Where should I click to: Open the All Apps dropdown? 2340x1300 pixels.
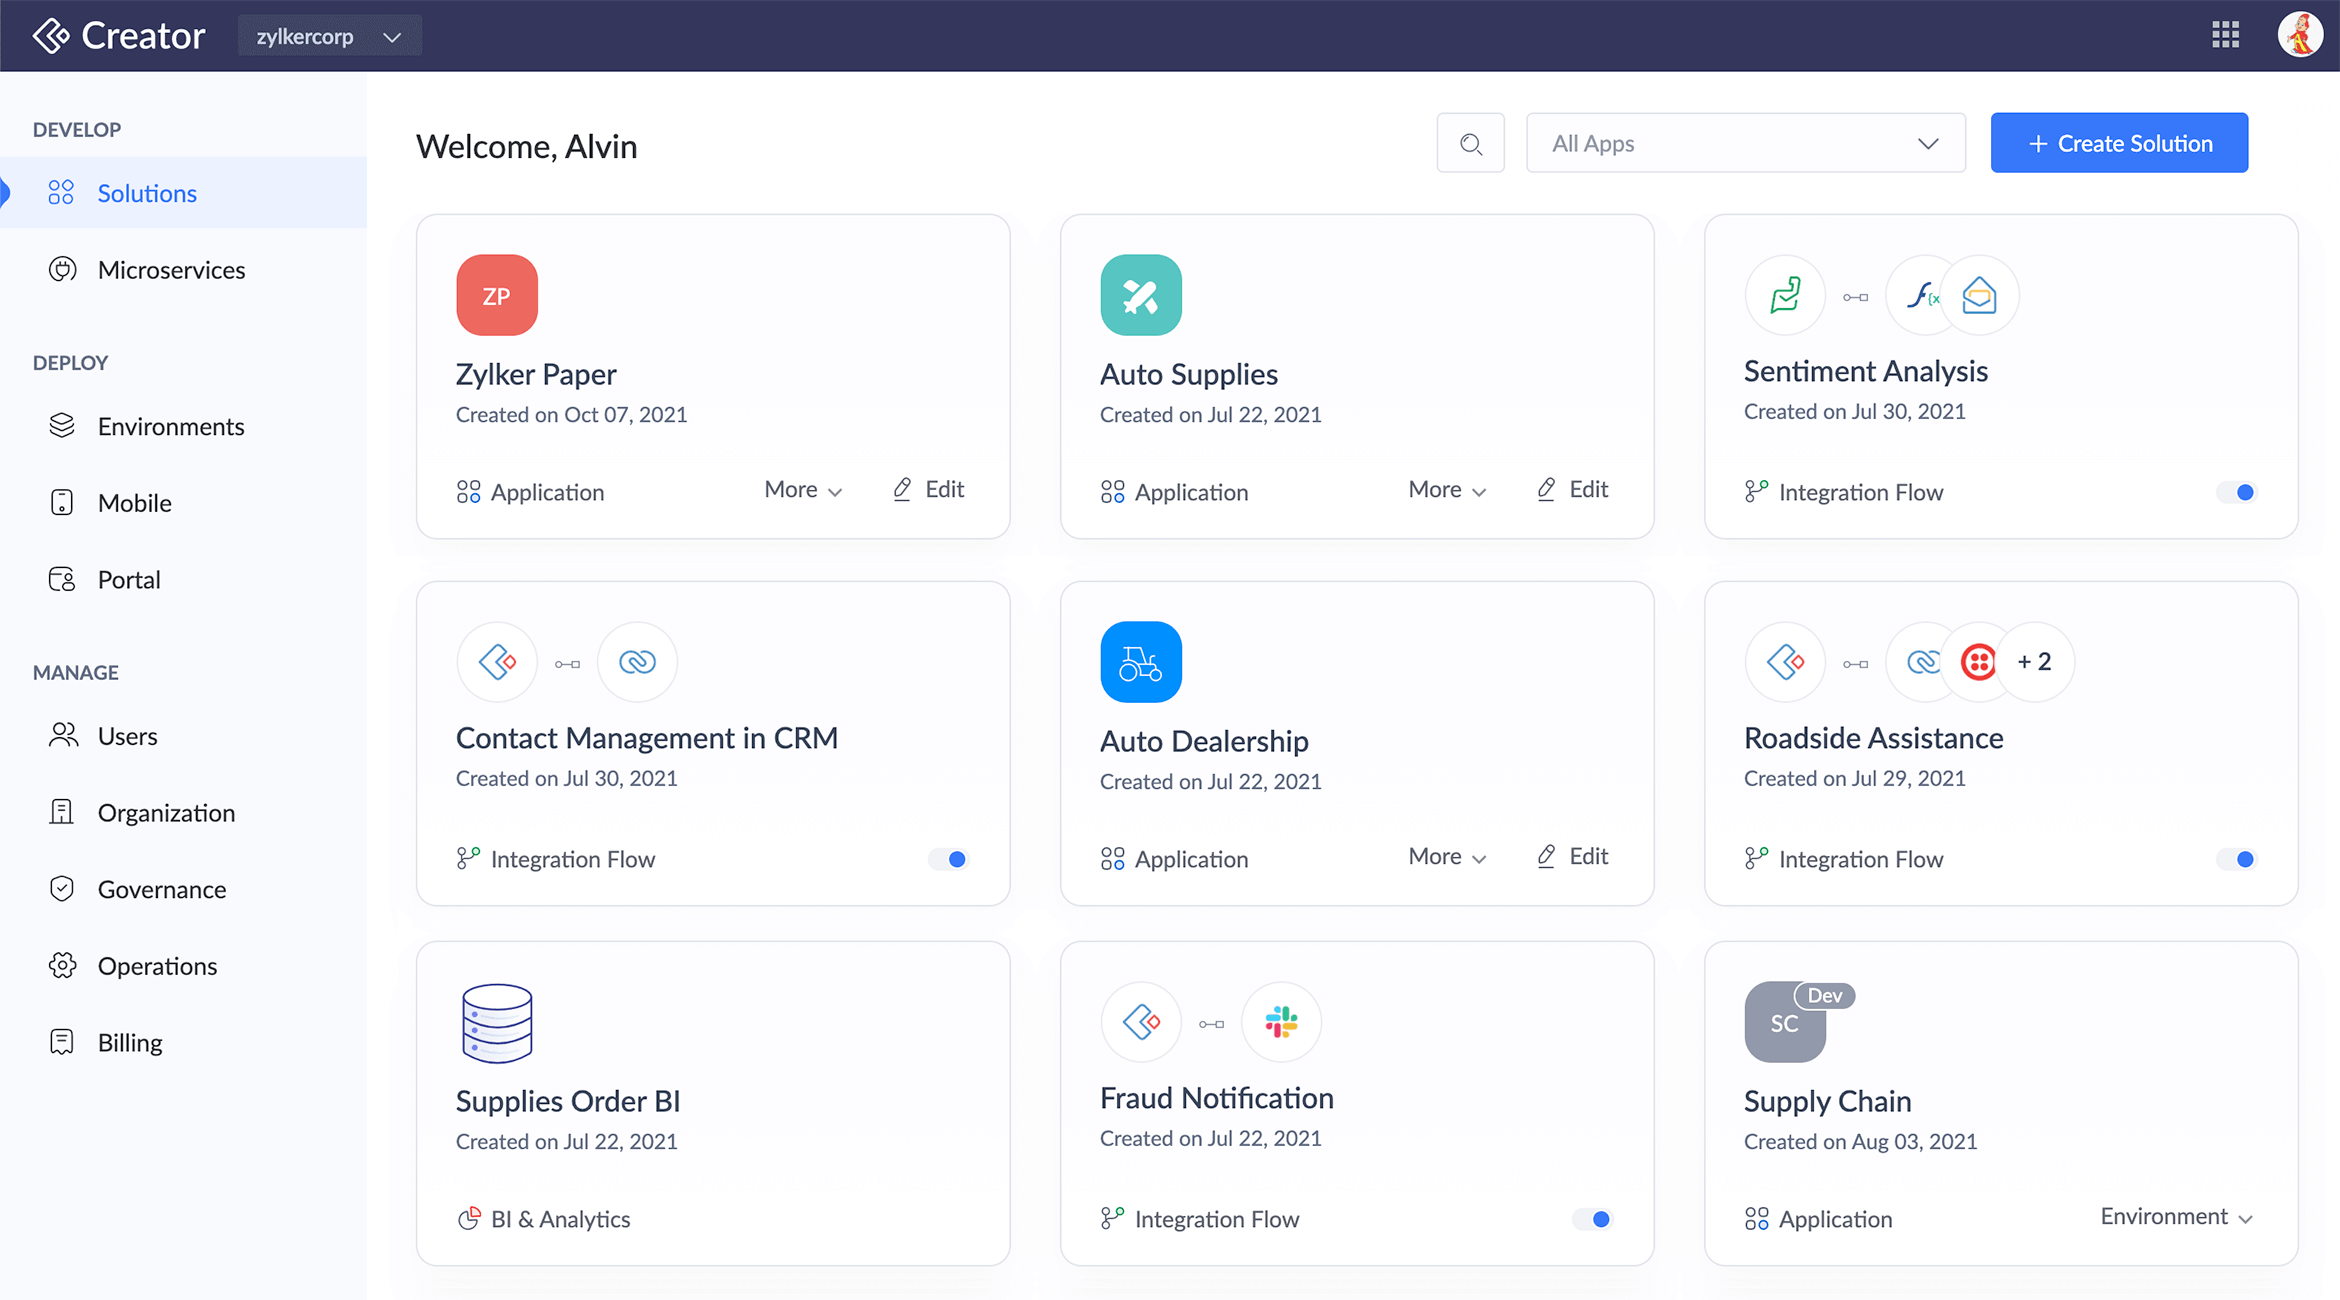pos(1744,143)
